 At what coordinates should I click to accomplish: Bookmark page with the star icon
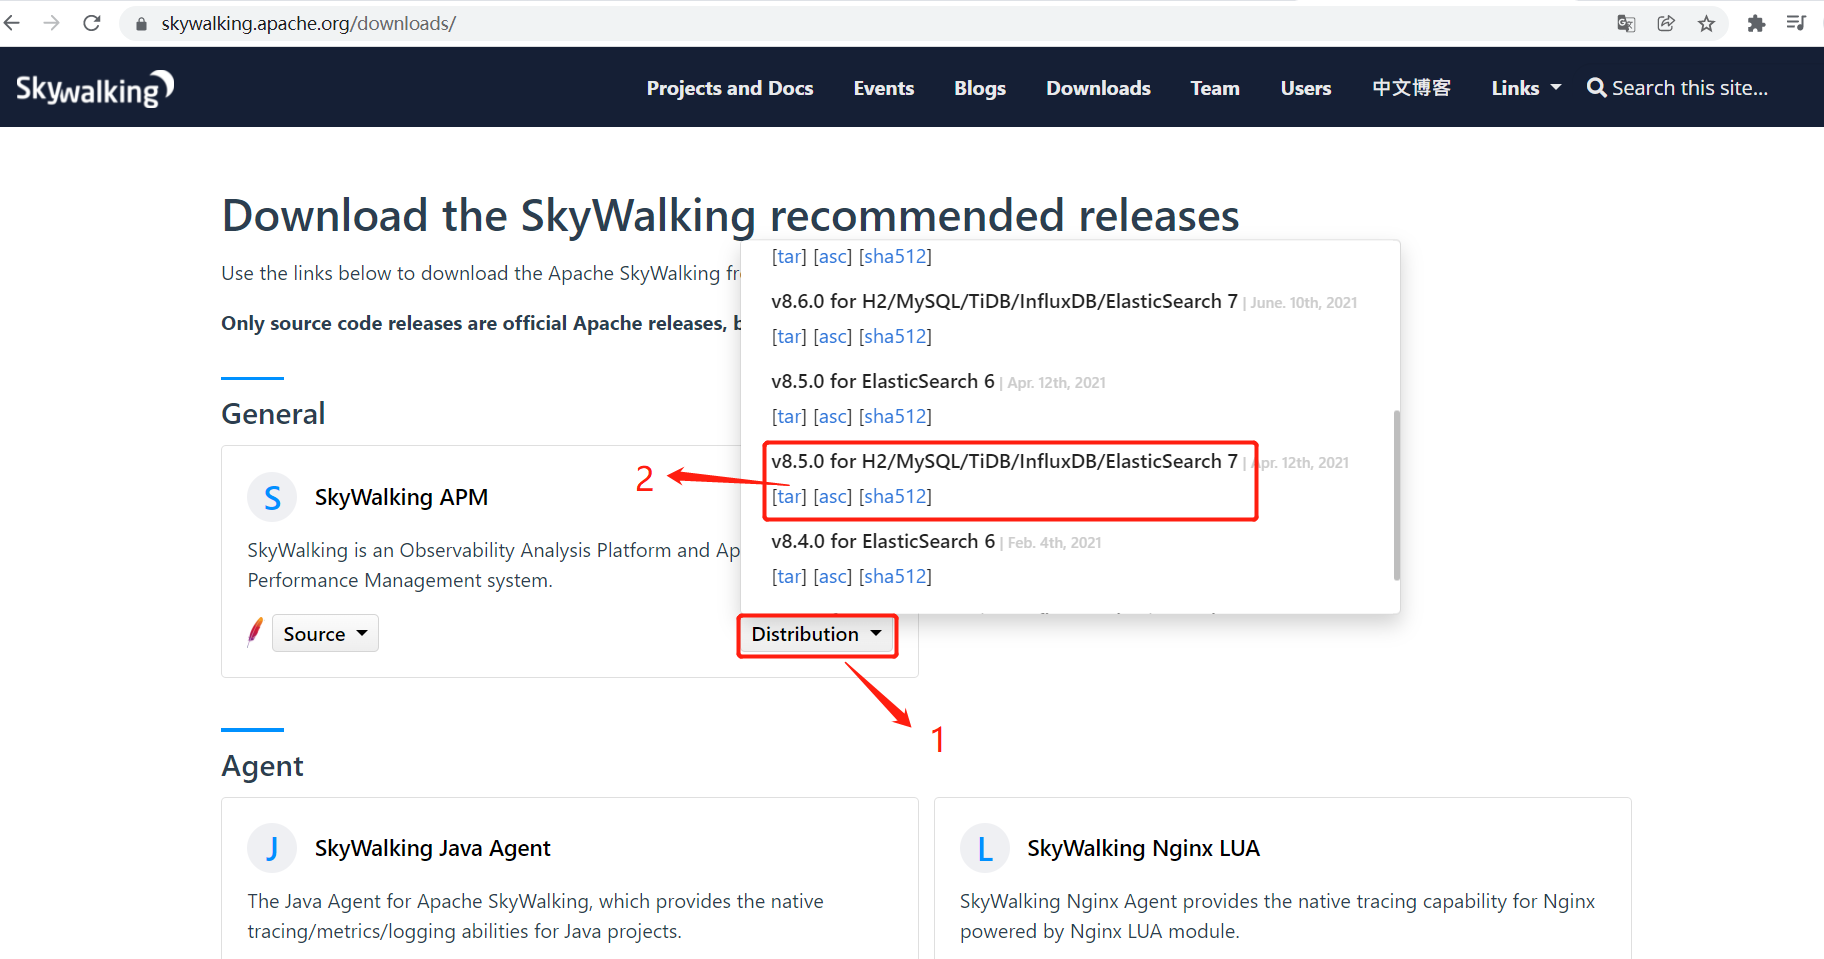pos(1706,23)
